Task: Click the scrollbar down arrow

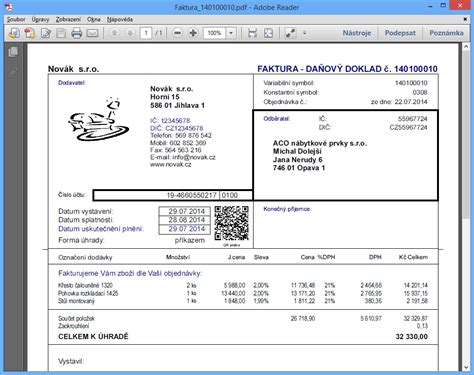Action: pyautogui.click(x=466, y=367)
